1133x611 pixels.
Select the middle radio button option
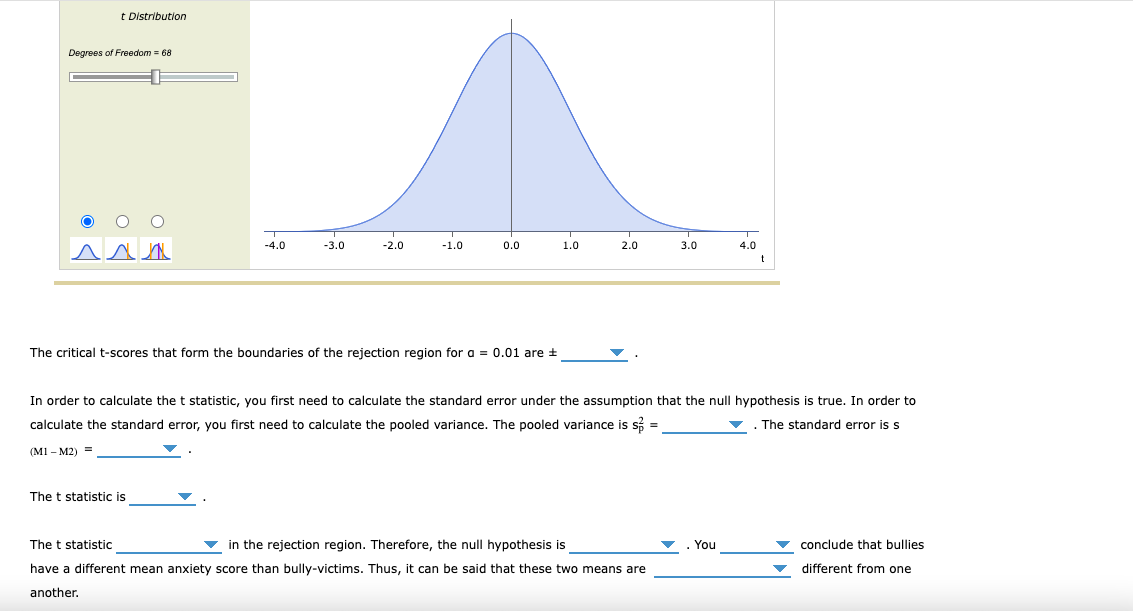pos(121,221)
